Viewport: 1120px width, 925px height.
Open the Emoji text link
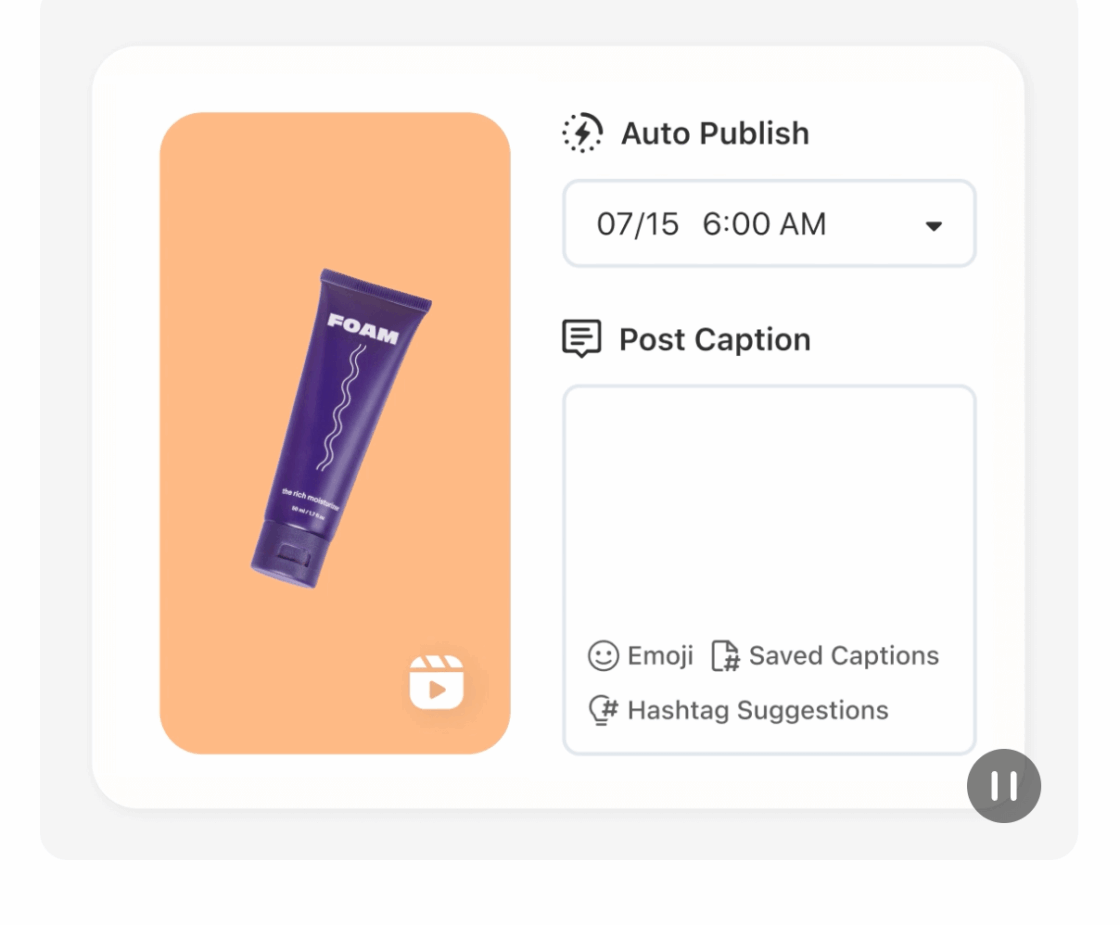[x=660, y=656]
